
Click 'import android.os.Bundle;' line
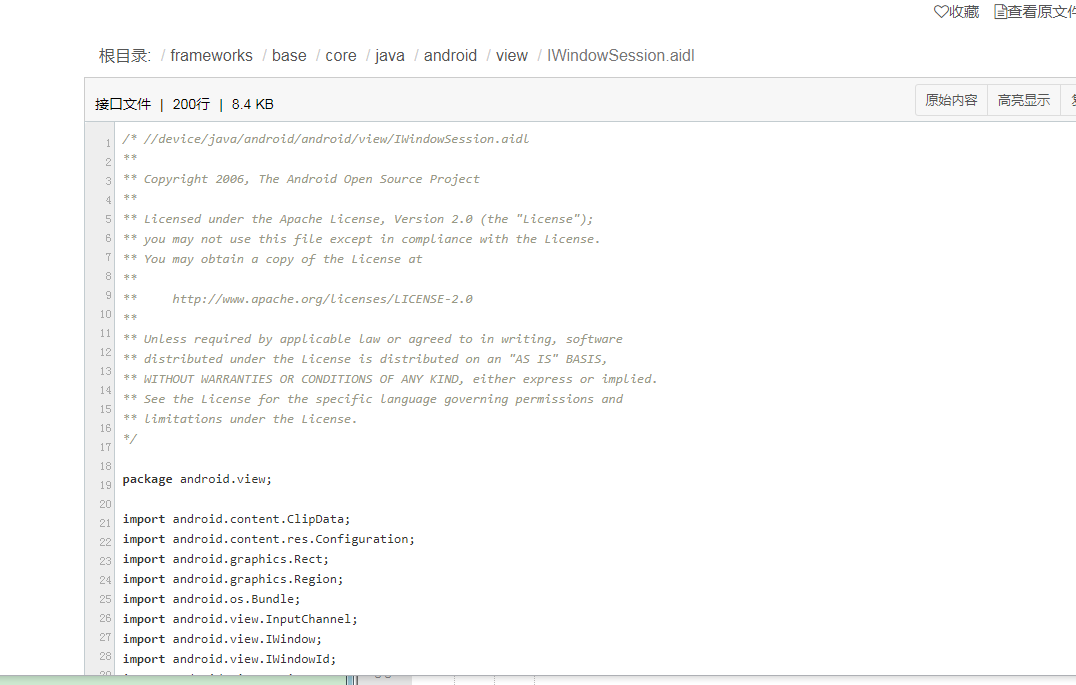(211, 599)
